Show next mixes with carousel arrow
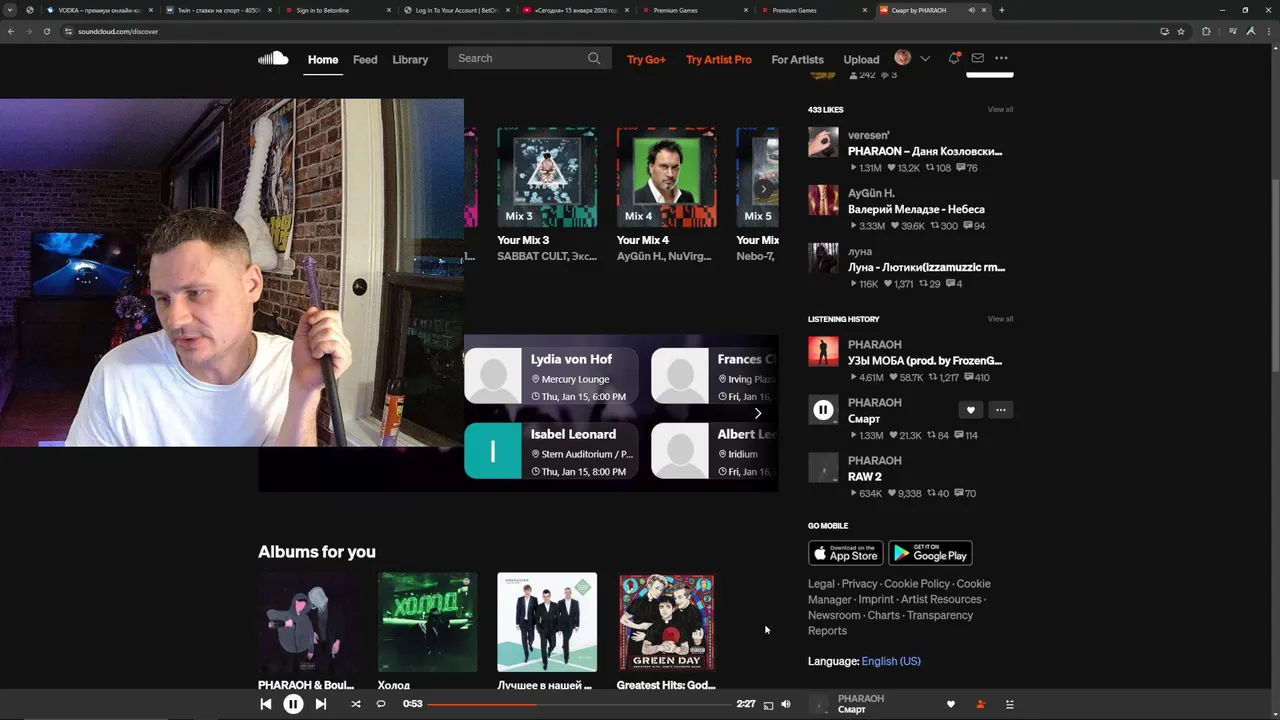The image size is (1280, 720). pos(764,189)
